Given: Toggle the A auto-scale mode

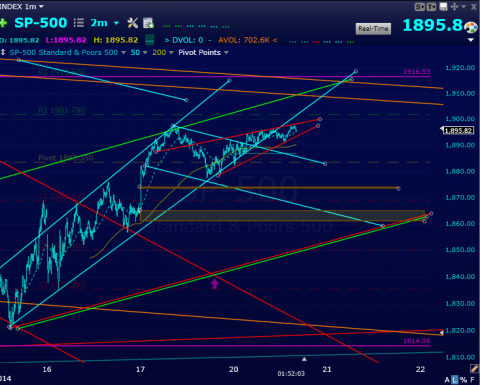Looking at the screenshot, I should coord(447,380).
